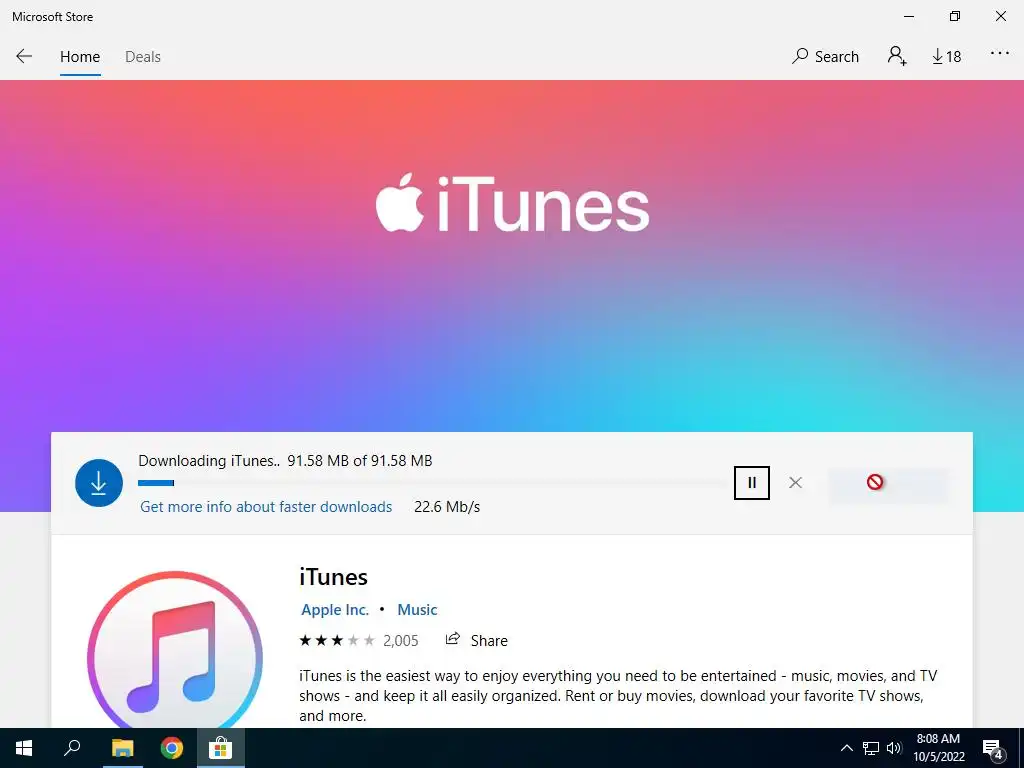Screen dimensions: 1024x768
Task: Click the 2,005 ratings count
Action: (400, 641)
